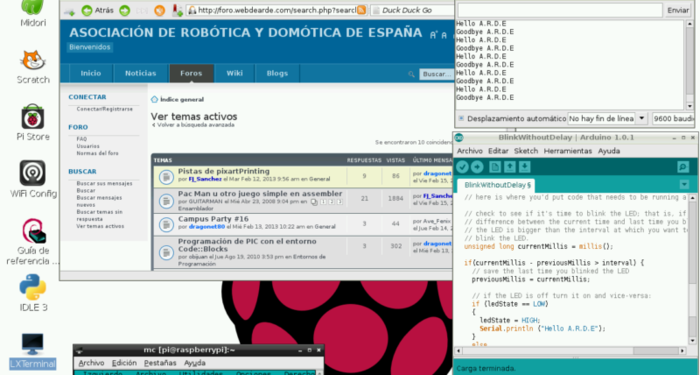Go to the Inicio tab on forum
Viewport: 700px width, 375px height.
click(91, 74)
